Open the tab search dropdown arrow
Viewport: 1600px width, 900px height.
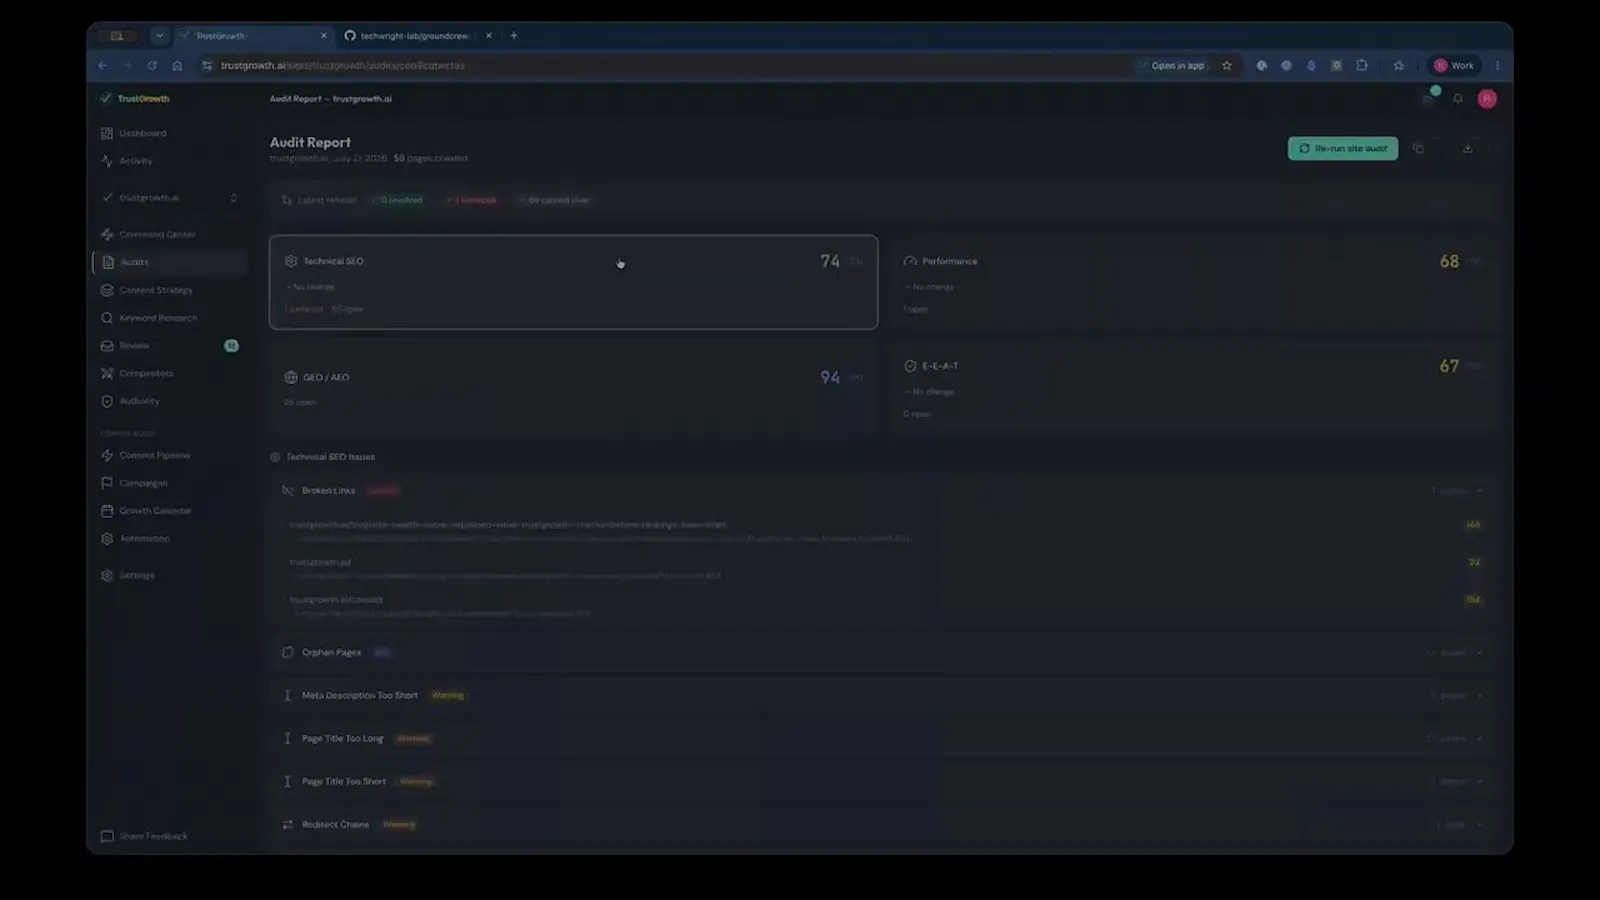pos(159,36)
